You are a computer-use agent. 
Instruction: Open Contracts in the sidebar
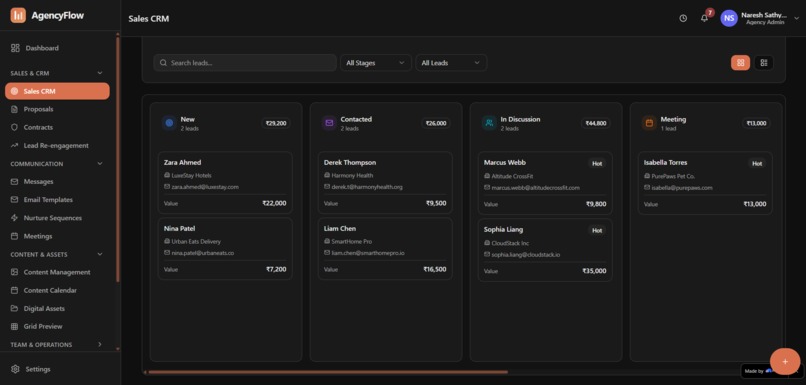click(x=58, y=127)
